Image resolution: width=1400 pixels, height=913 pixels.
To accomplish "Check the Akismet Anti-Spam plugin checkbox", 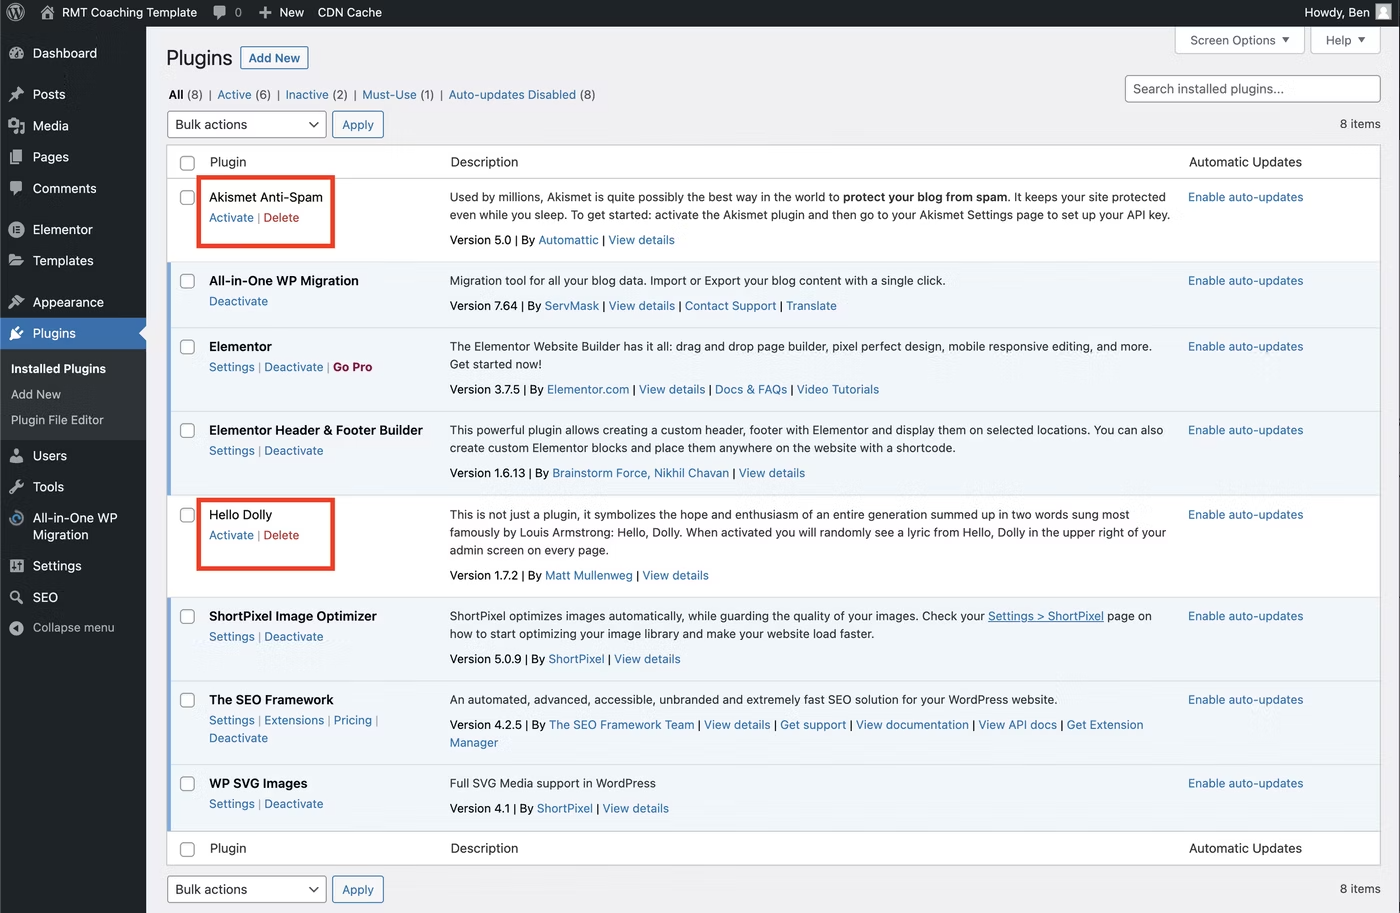I will 187,198.
